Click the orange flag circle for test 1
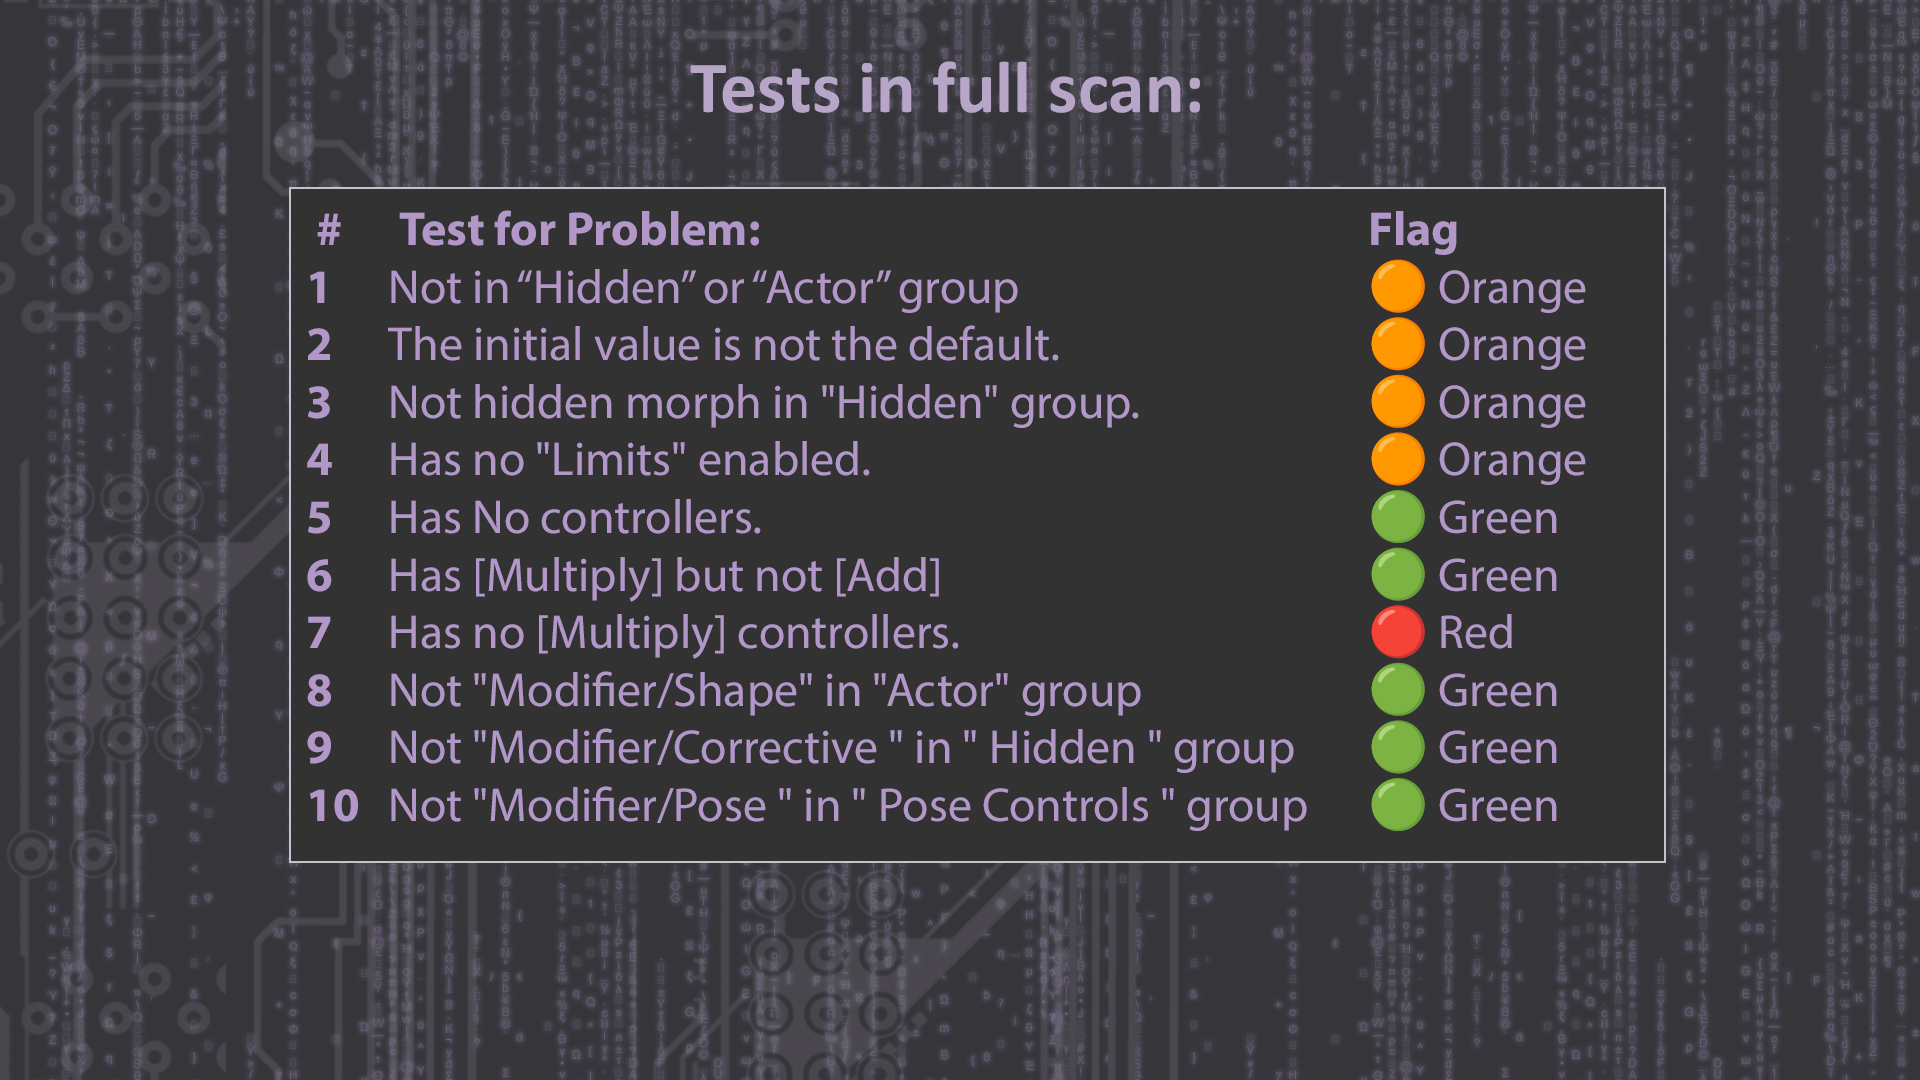The width and height of the screenshot is (1920, 1080). [1397, 287]
